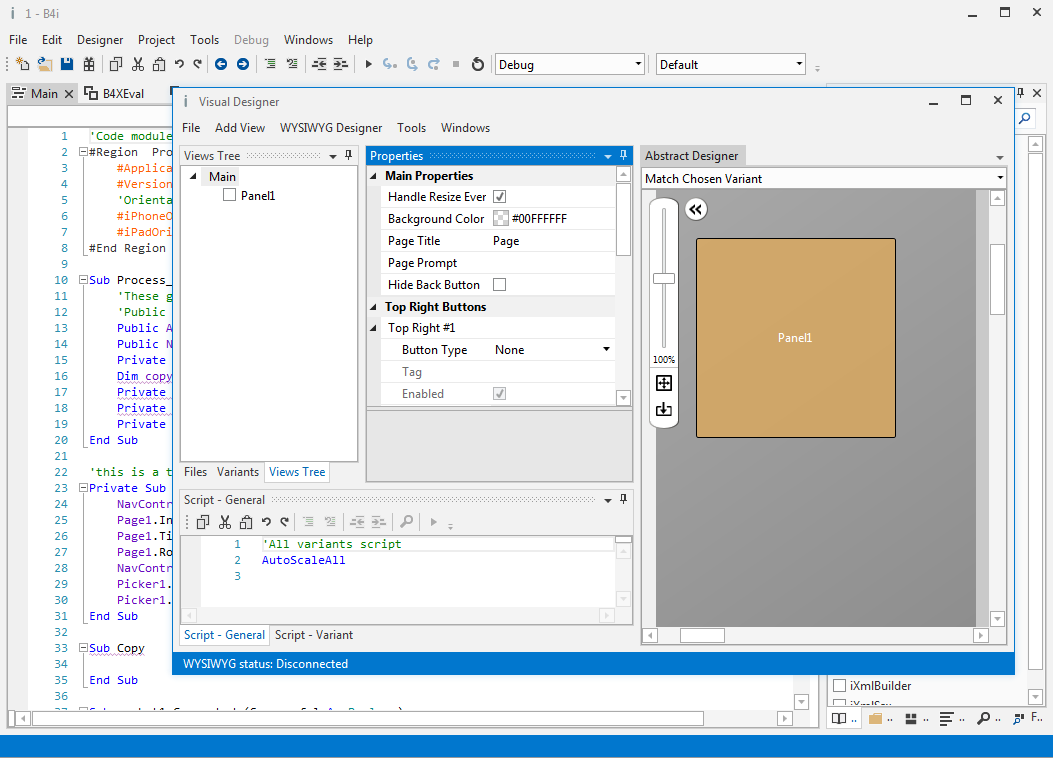Click the Background Color swatch
This screenshot has height=758, width=1053.
[x=500, y=219]
